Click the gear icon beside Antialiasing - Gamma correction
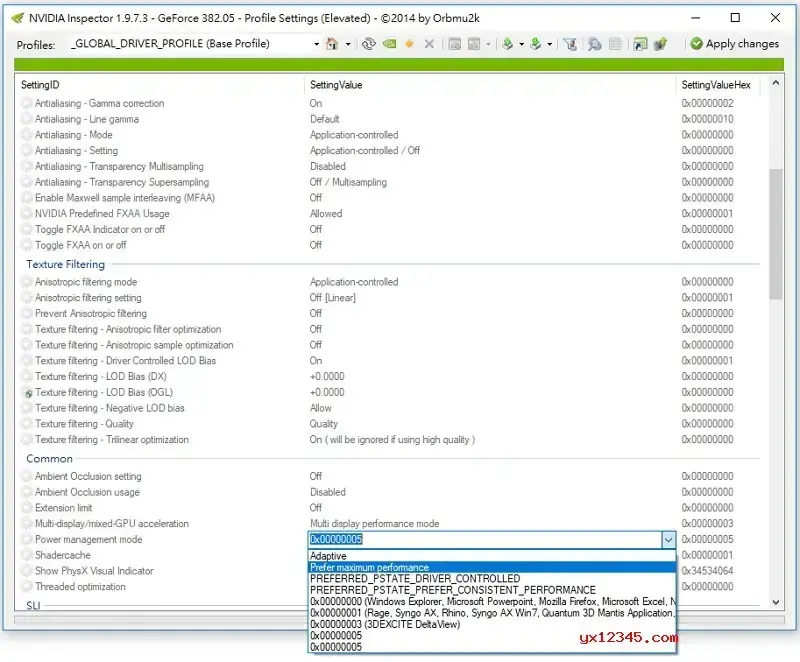The height and width of the screenshot is (662, 800). point(27,104)
